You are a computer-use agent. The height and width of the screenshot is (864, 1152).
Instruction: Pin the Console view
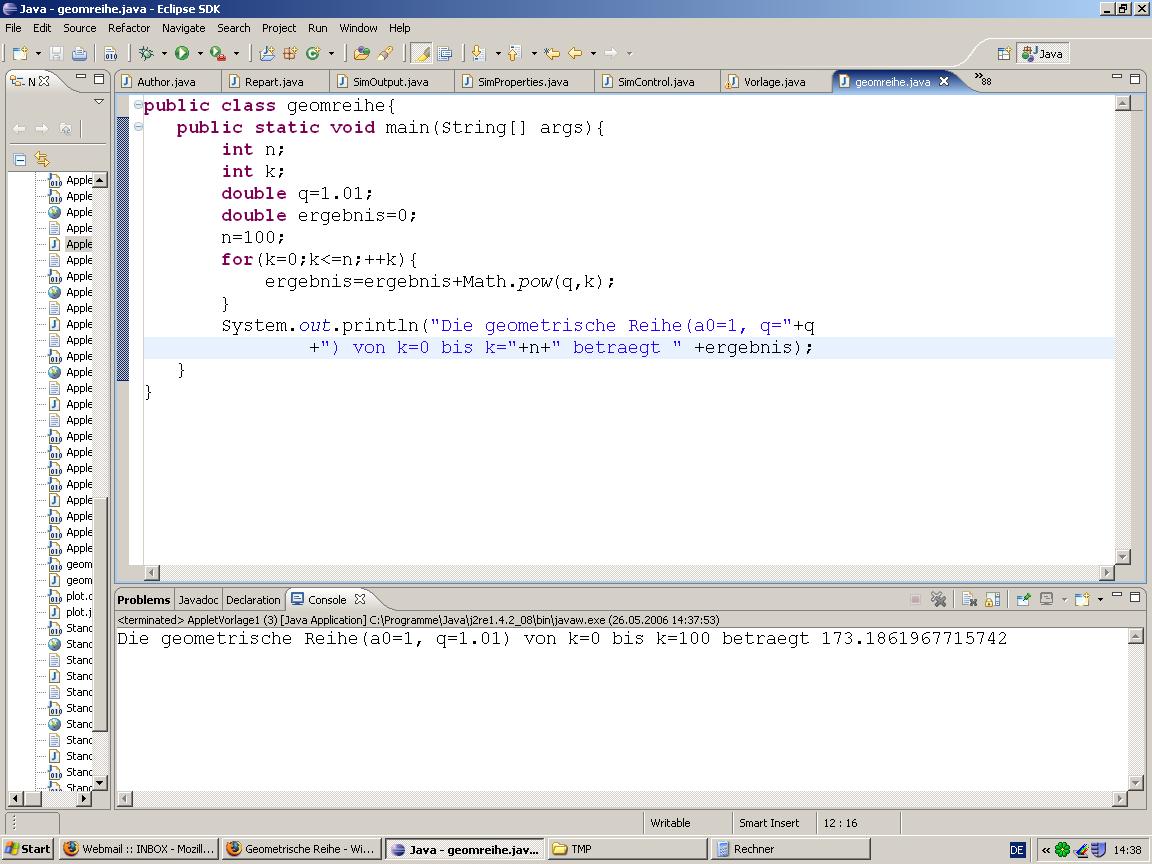point(1023,599)
